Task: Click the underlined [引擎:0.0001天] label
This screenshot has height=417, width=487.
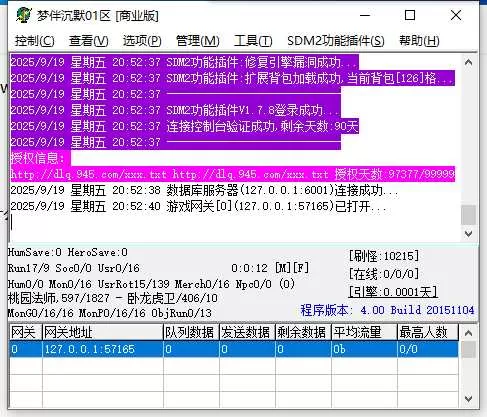Action: tap(393, 292)
